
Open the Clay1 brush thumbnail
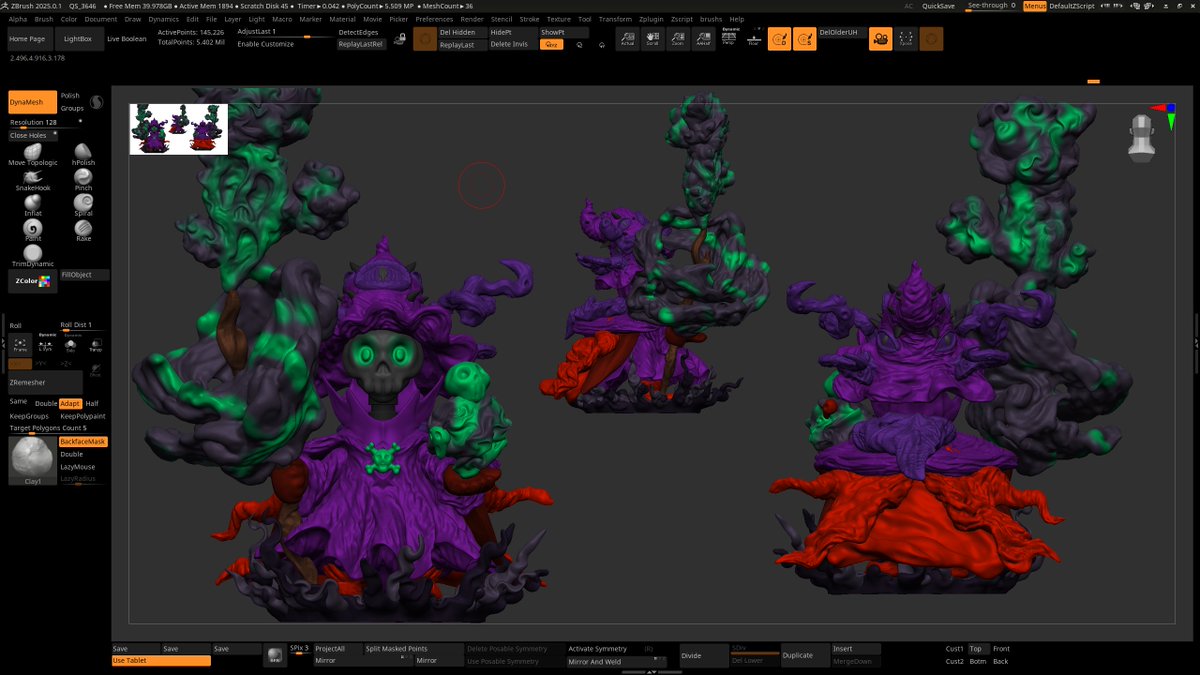[33, 461]
